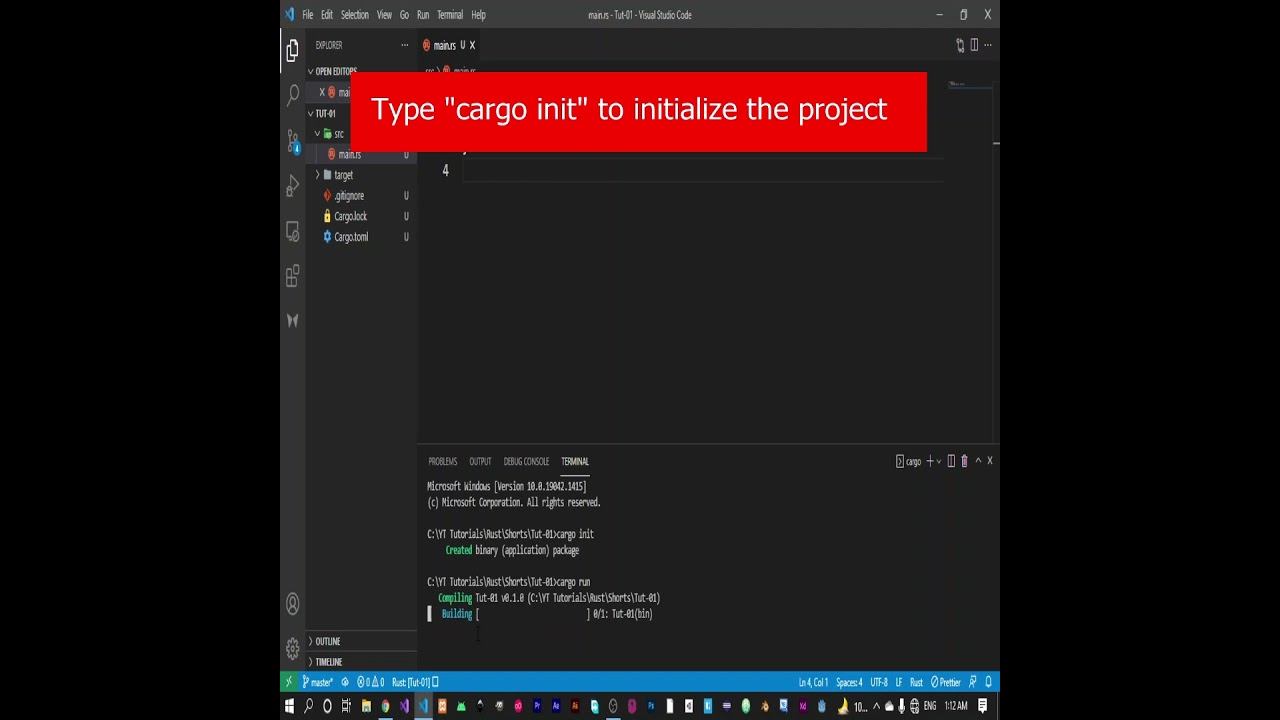This screenshot has height=720, width=1280.
Task: Maximize the terminal panel size
Action: [978, 461]
